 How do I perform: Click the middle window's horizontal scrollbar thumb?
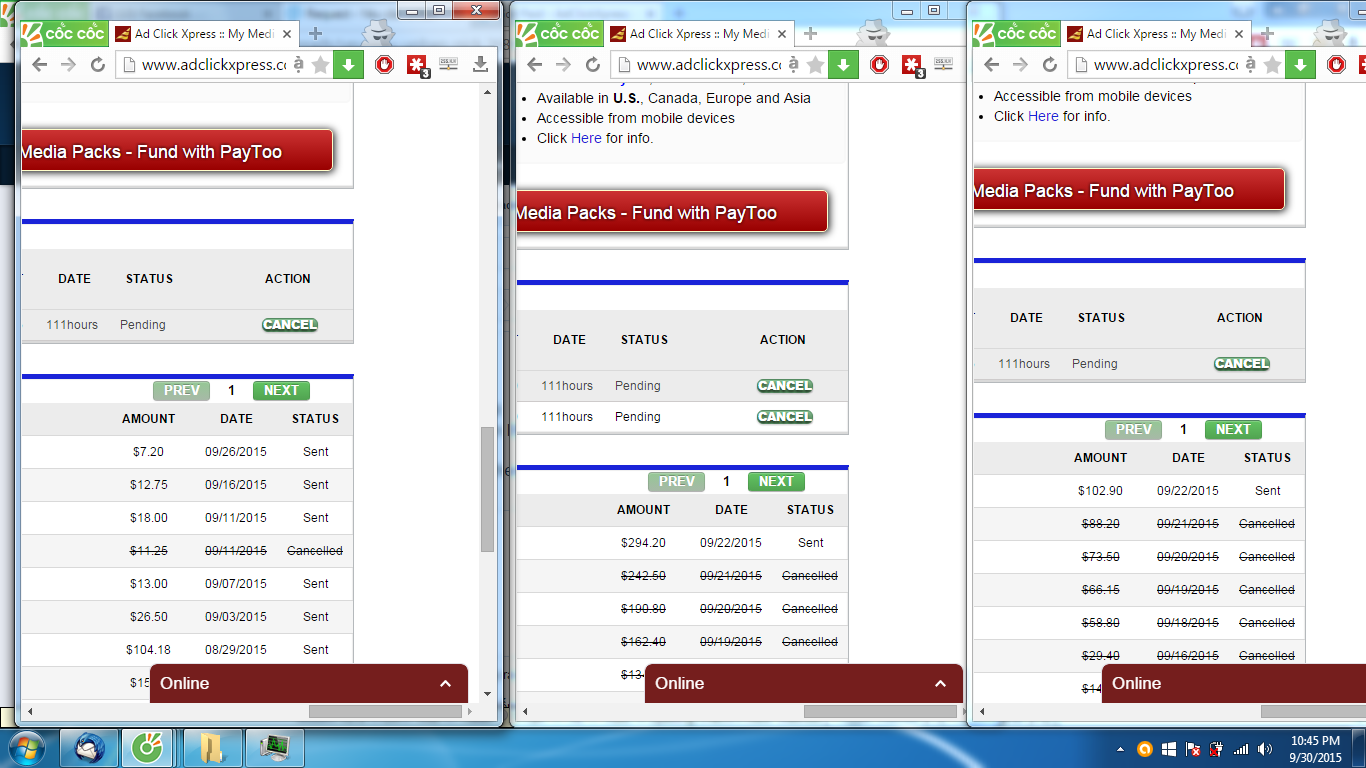(880, 711)
